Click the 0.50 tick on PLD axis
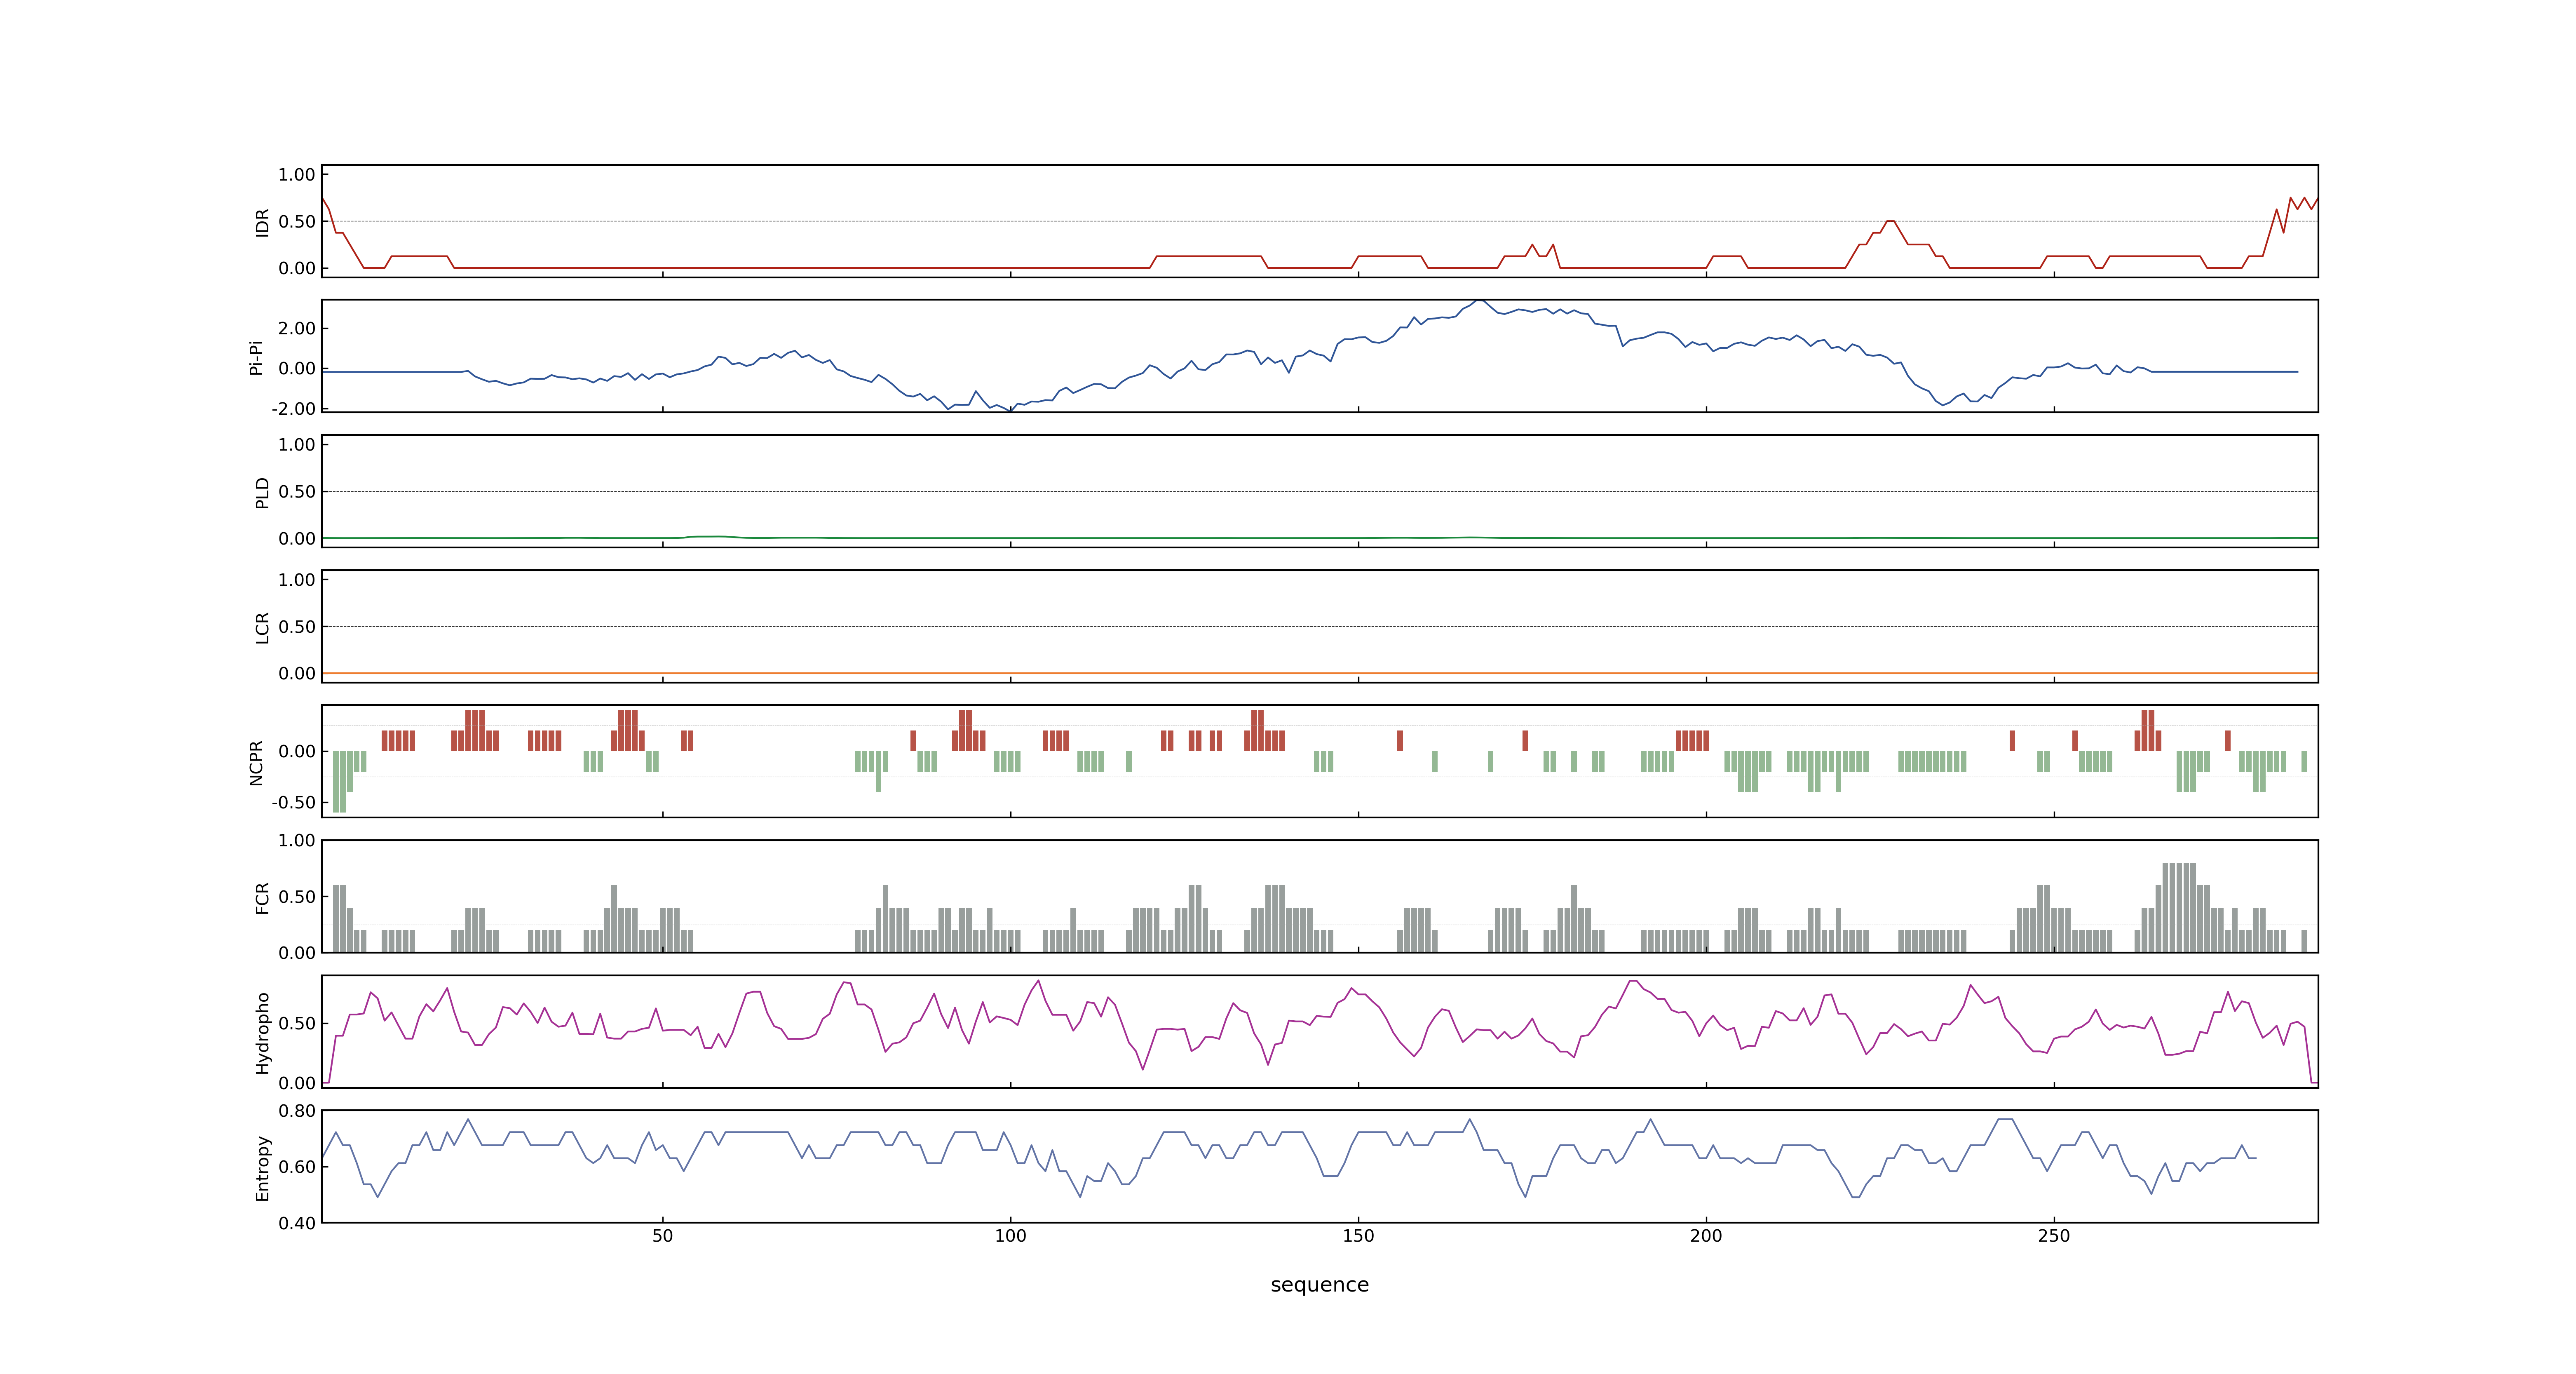Screen dimensions: 2576x1374 (297, 491)
